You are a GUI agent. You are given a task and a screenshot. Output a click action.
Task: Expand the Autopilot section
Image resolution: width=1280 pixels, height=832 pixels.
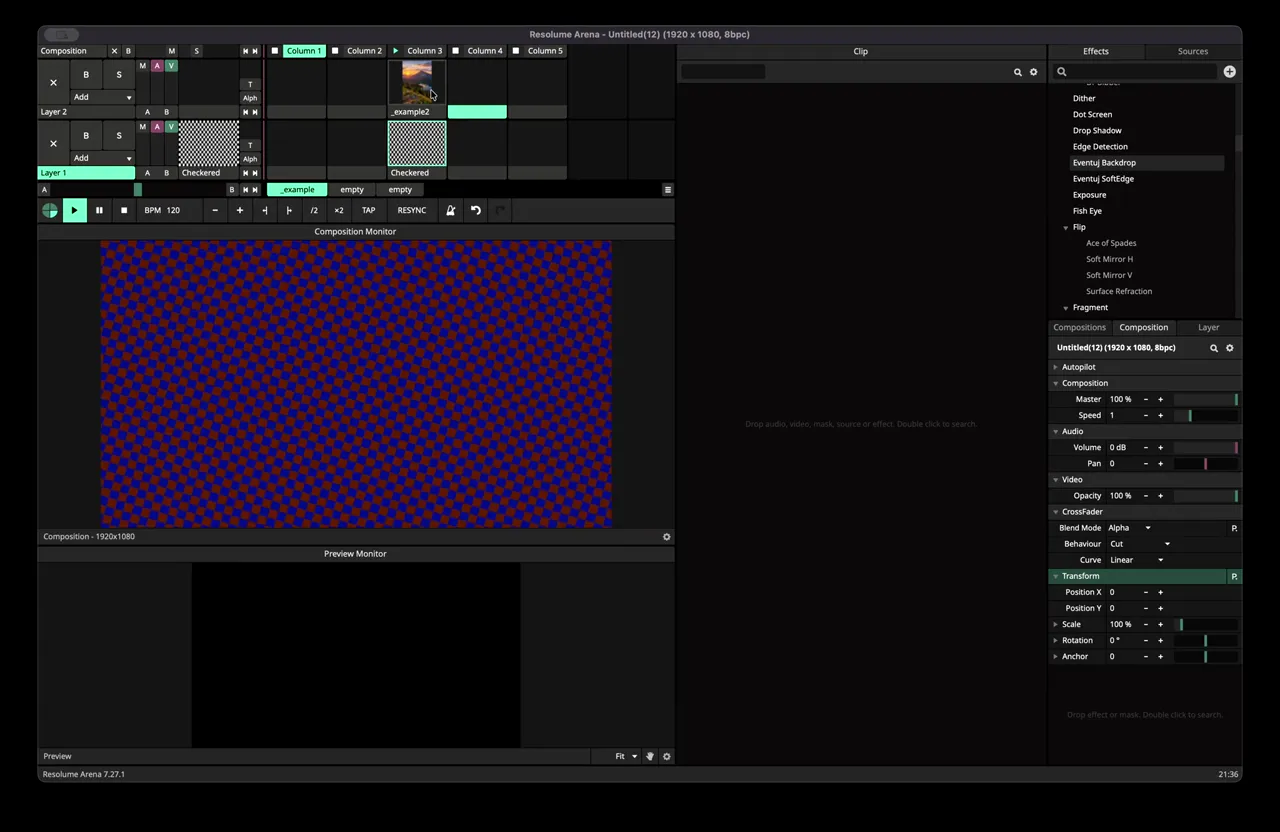1055,367
